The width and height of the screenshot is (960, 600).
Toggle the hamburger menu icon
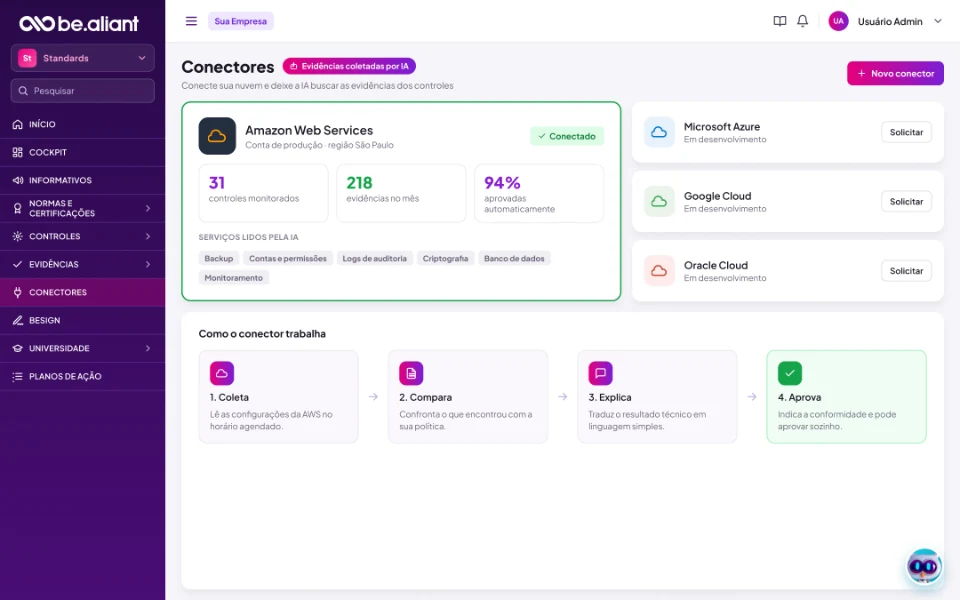(x=191, y=21)
